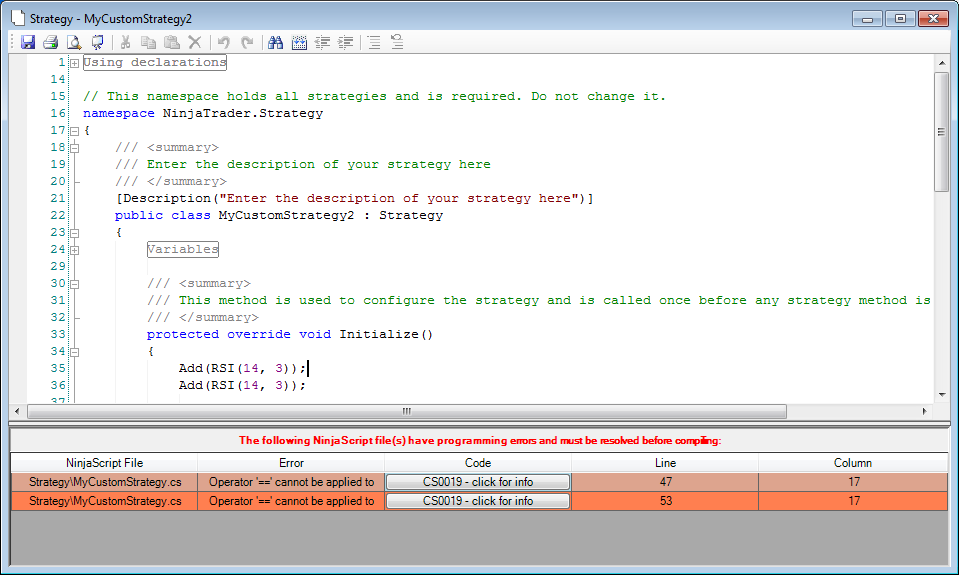Paste from clipboard with the paste icon
Image resolution: width=959 pixels, height=575 pixels.
(x=172, y=42)
